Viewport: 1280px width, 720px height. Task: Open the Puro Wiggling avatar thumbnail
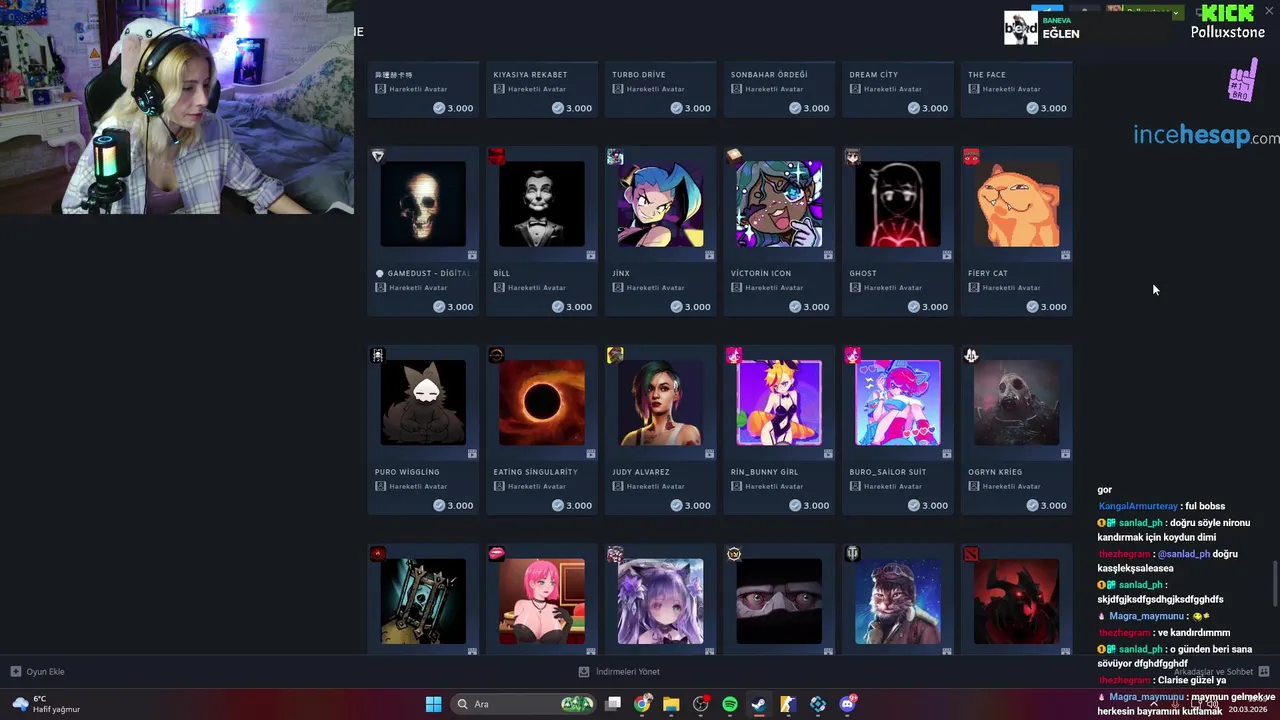coord(423,403)
